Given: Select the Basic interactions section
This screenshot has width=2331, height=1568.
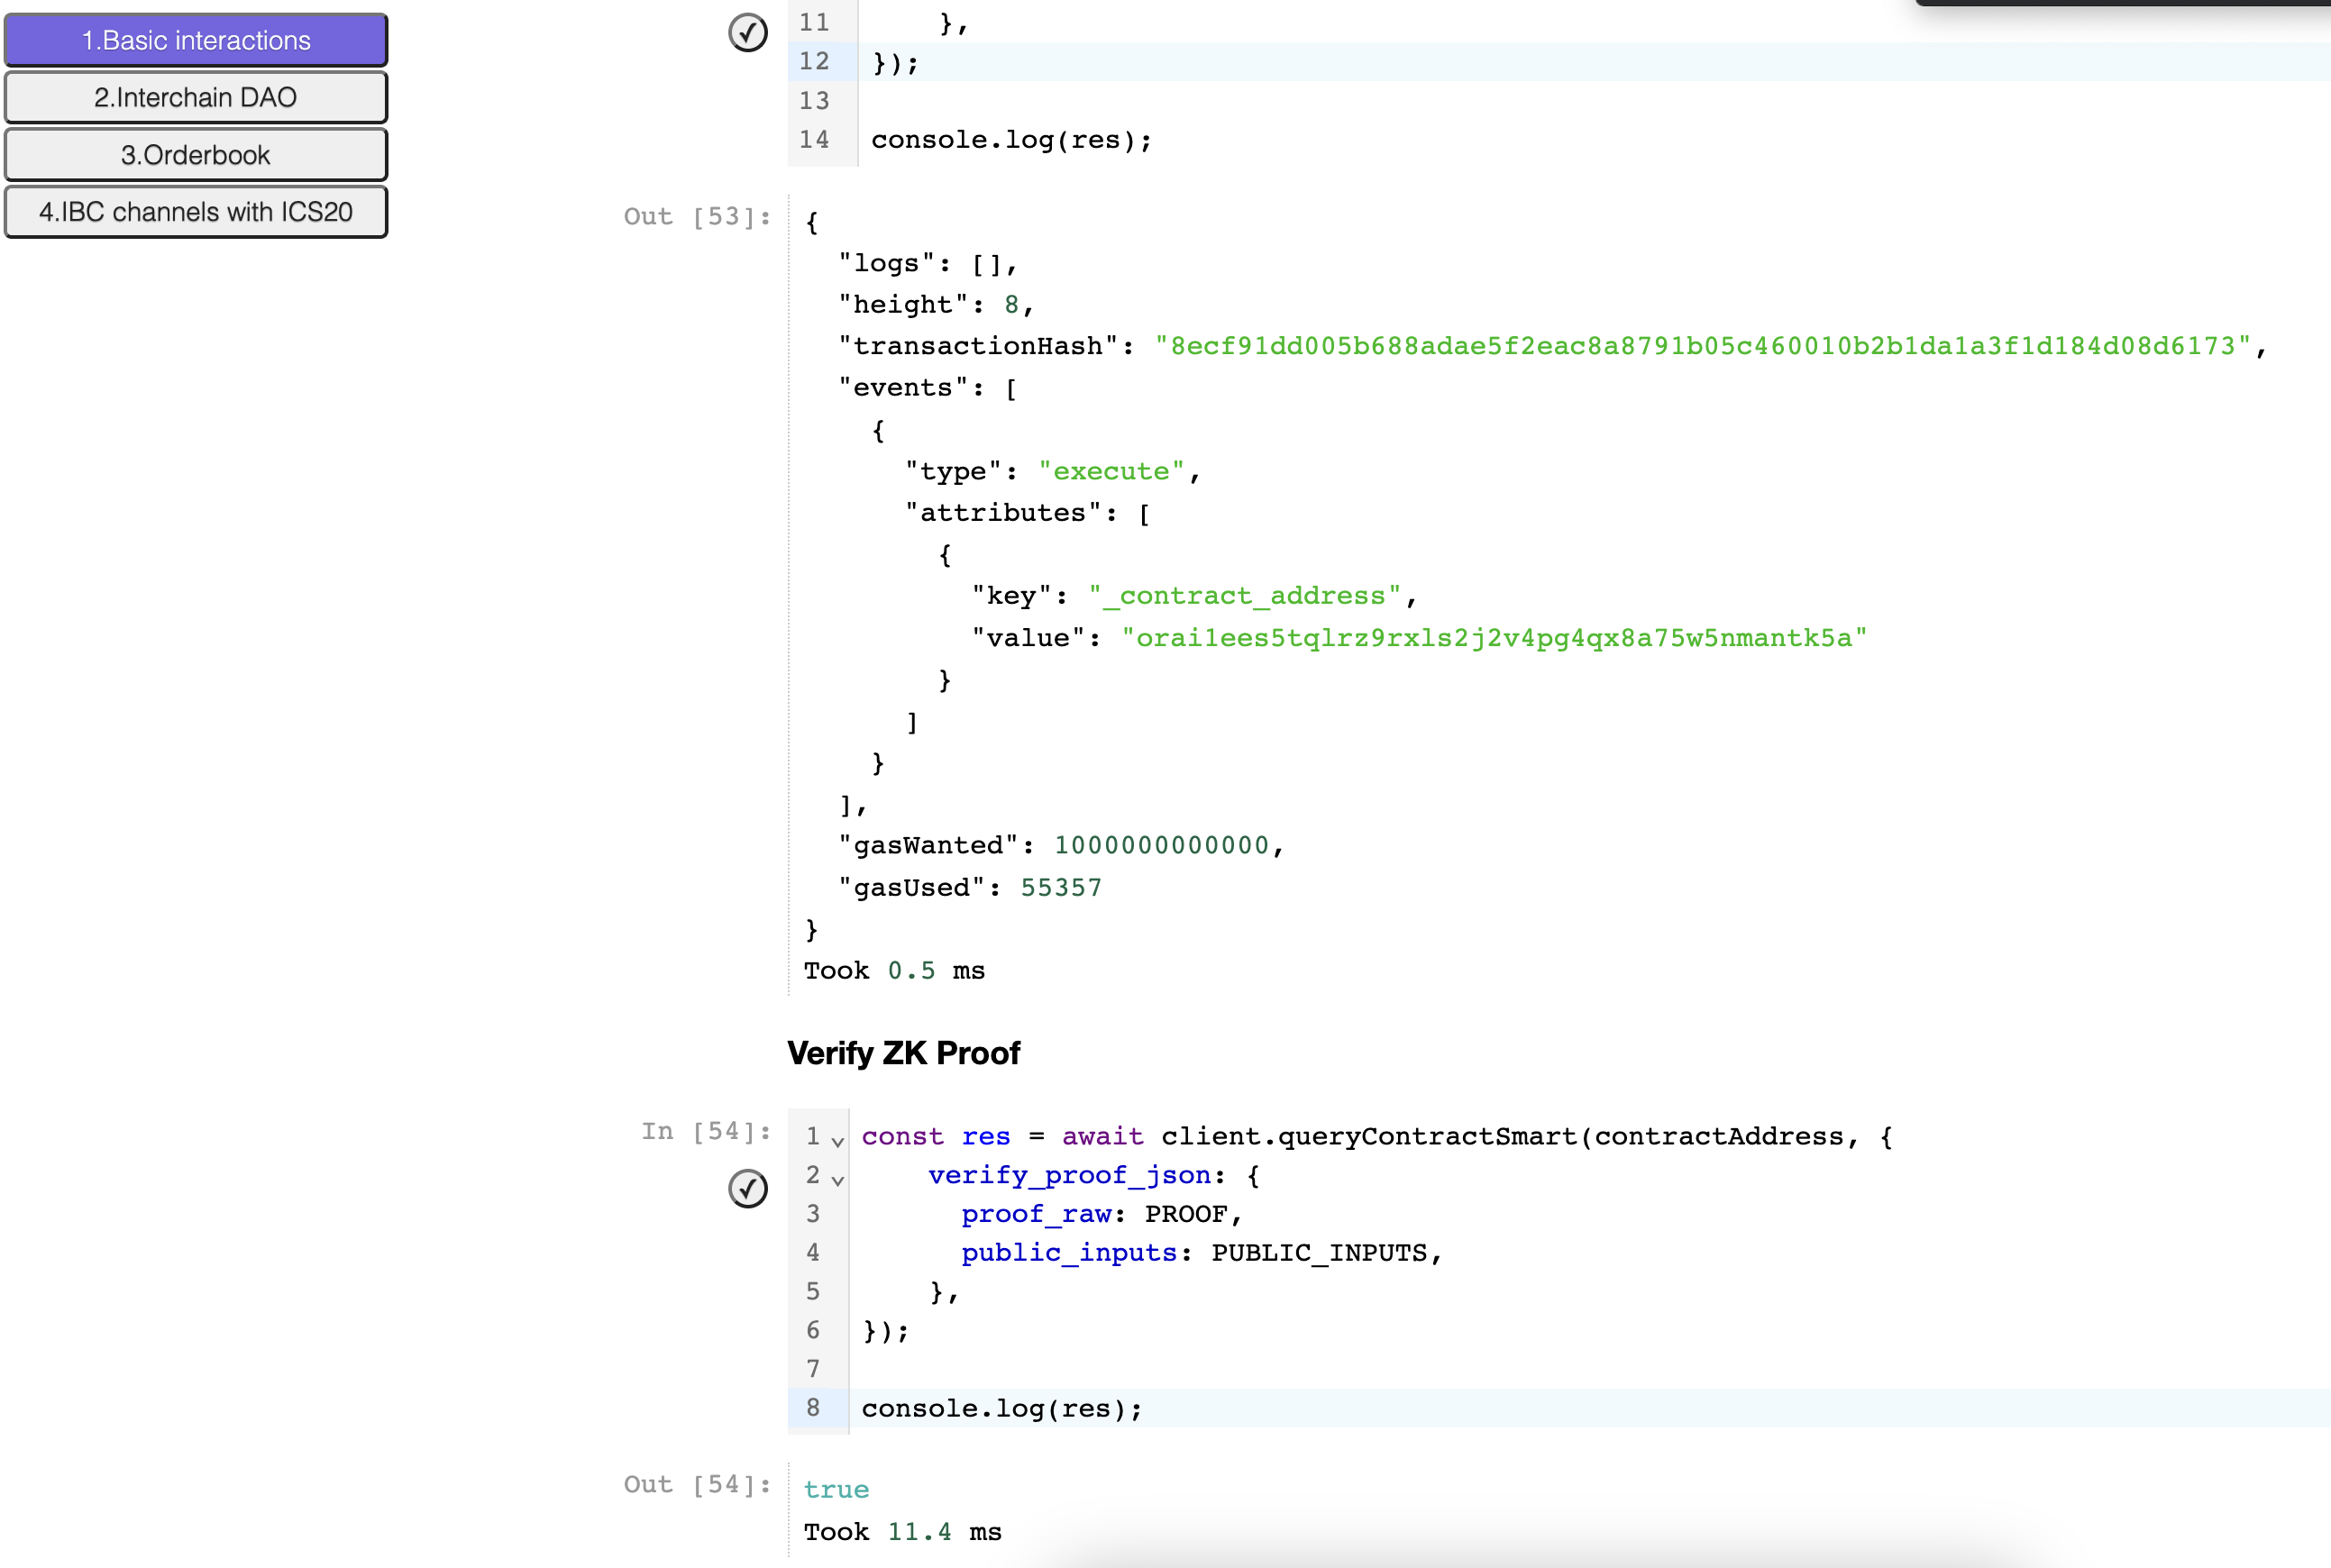Looking at the screenshot, I should coord(195,40).
